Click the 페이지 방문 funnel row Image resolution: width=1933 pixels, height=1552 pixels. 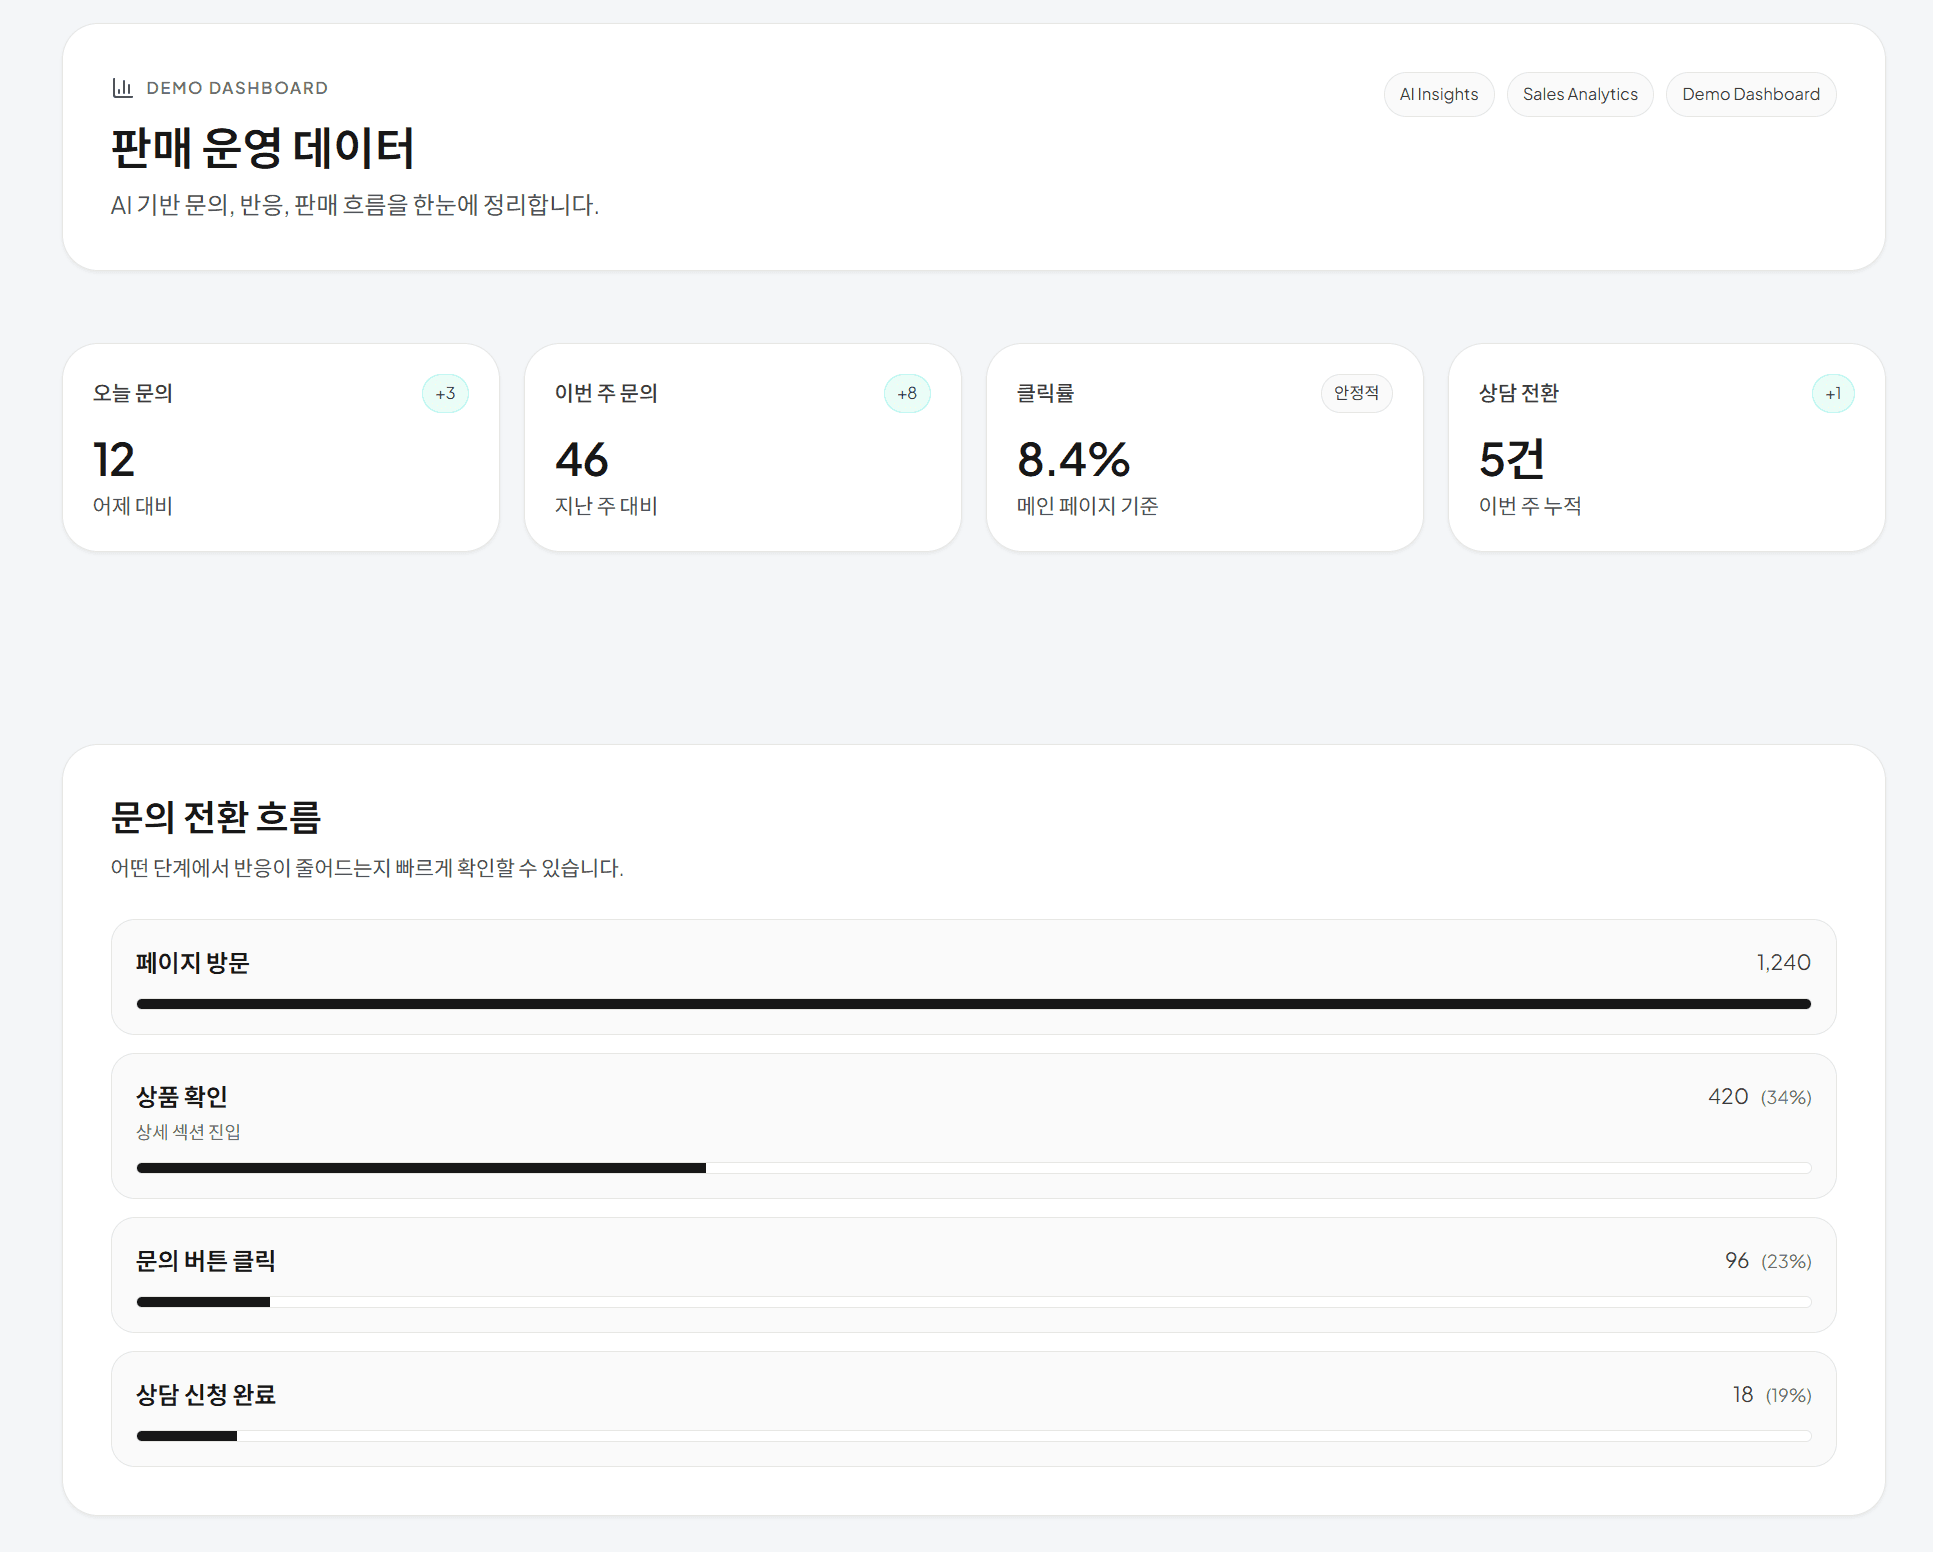click(973, 978)
